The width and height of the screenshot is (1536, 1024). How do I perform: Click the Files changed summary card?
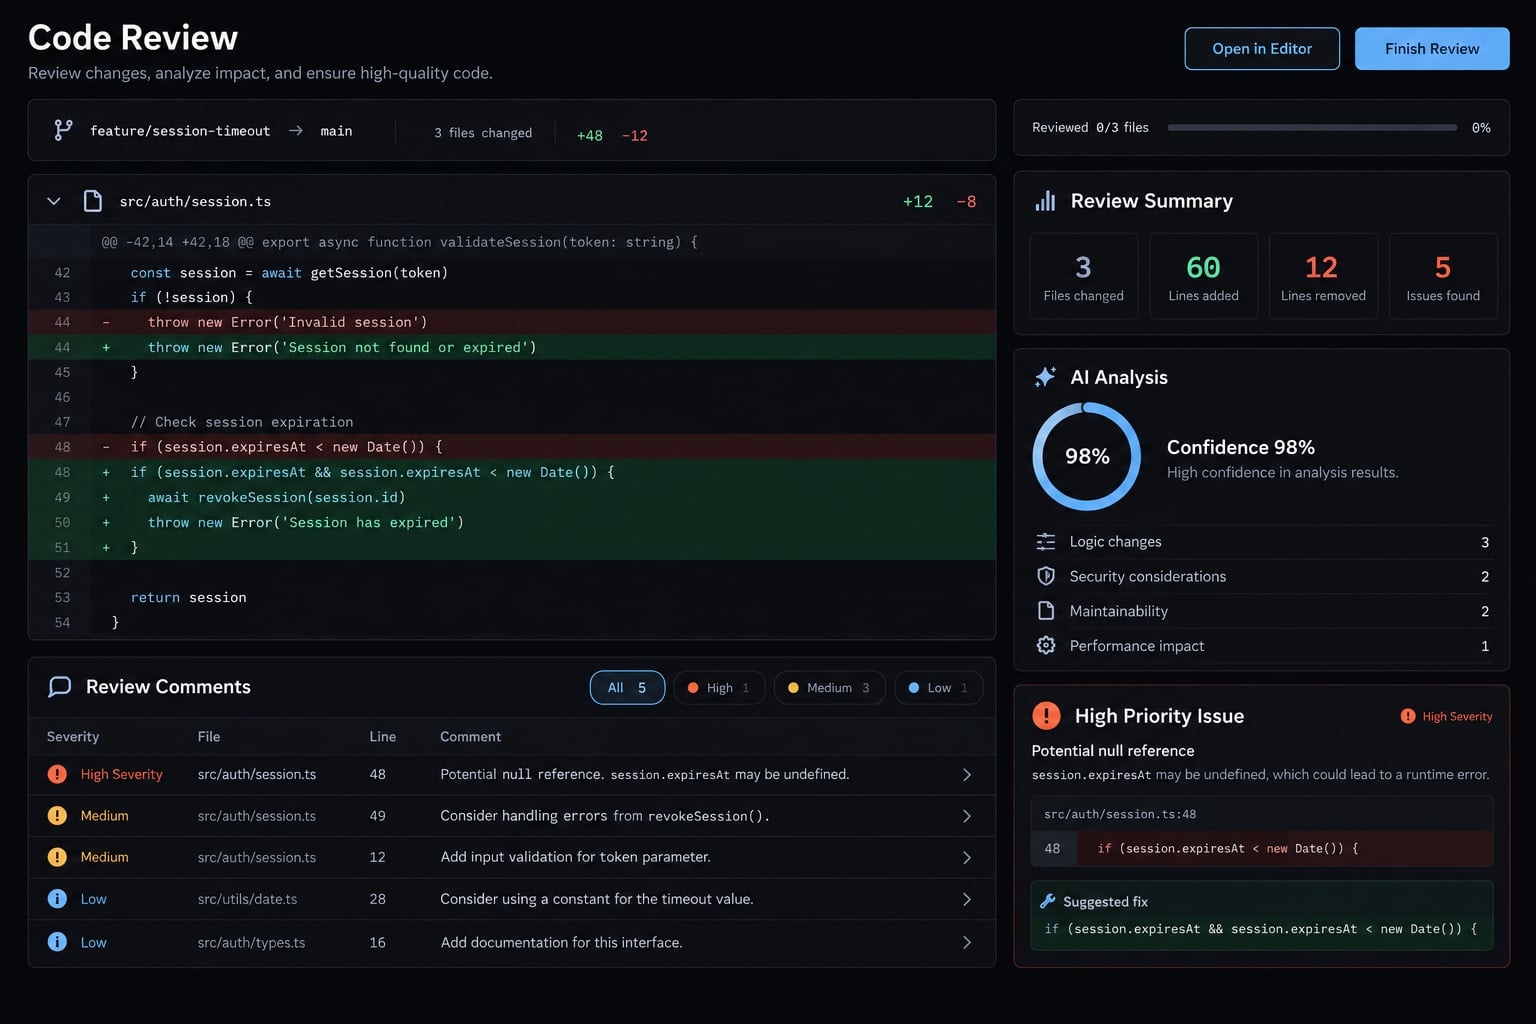click(1084, 276)
